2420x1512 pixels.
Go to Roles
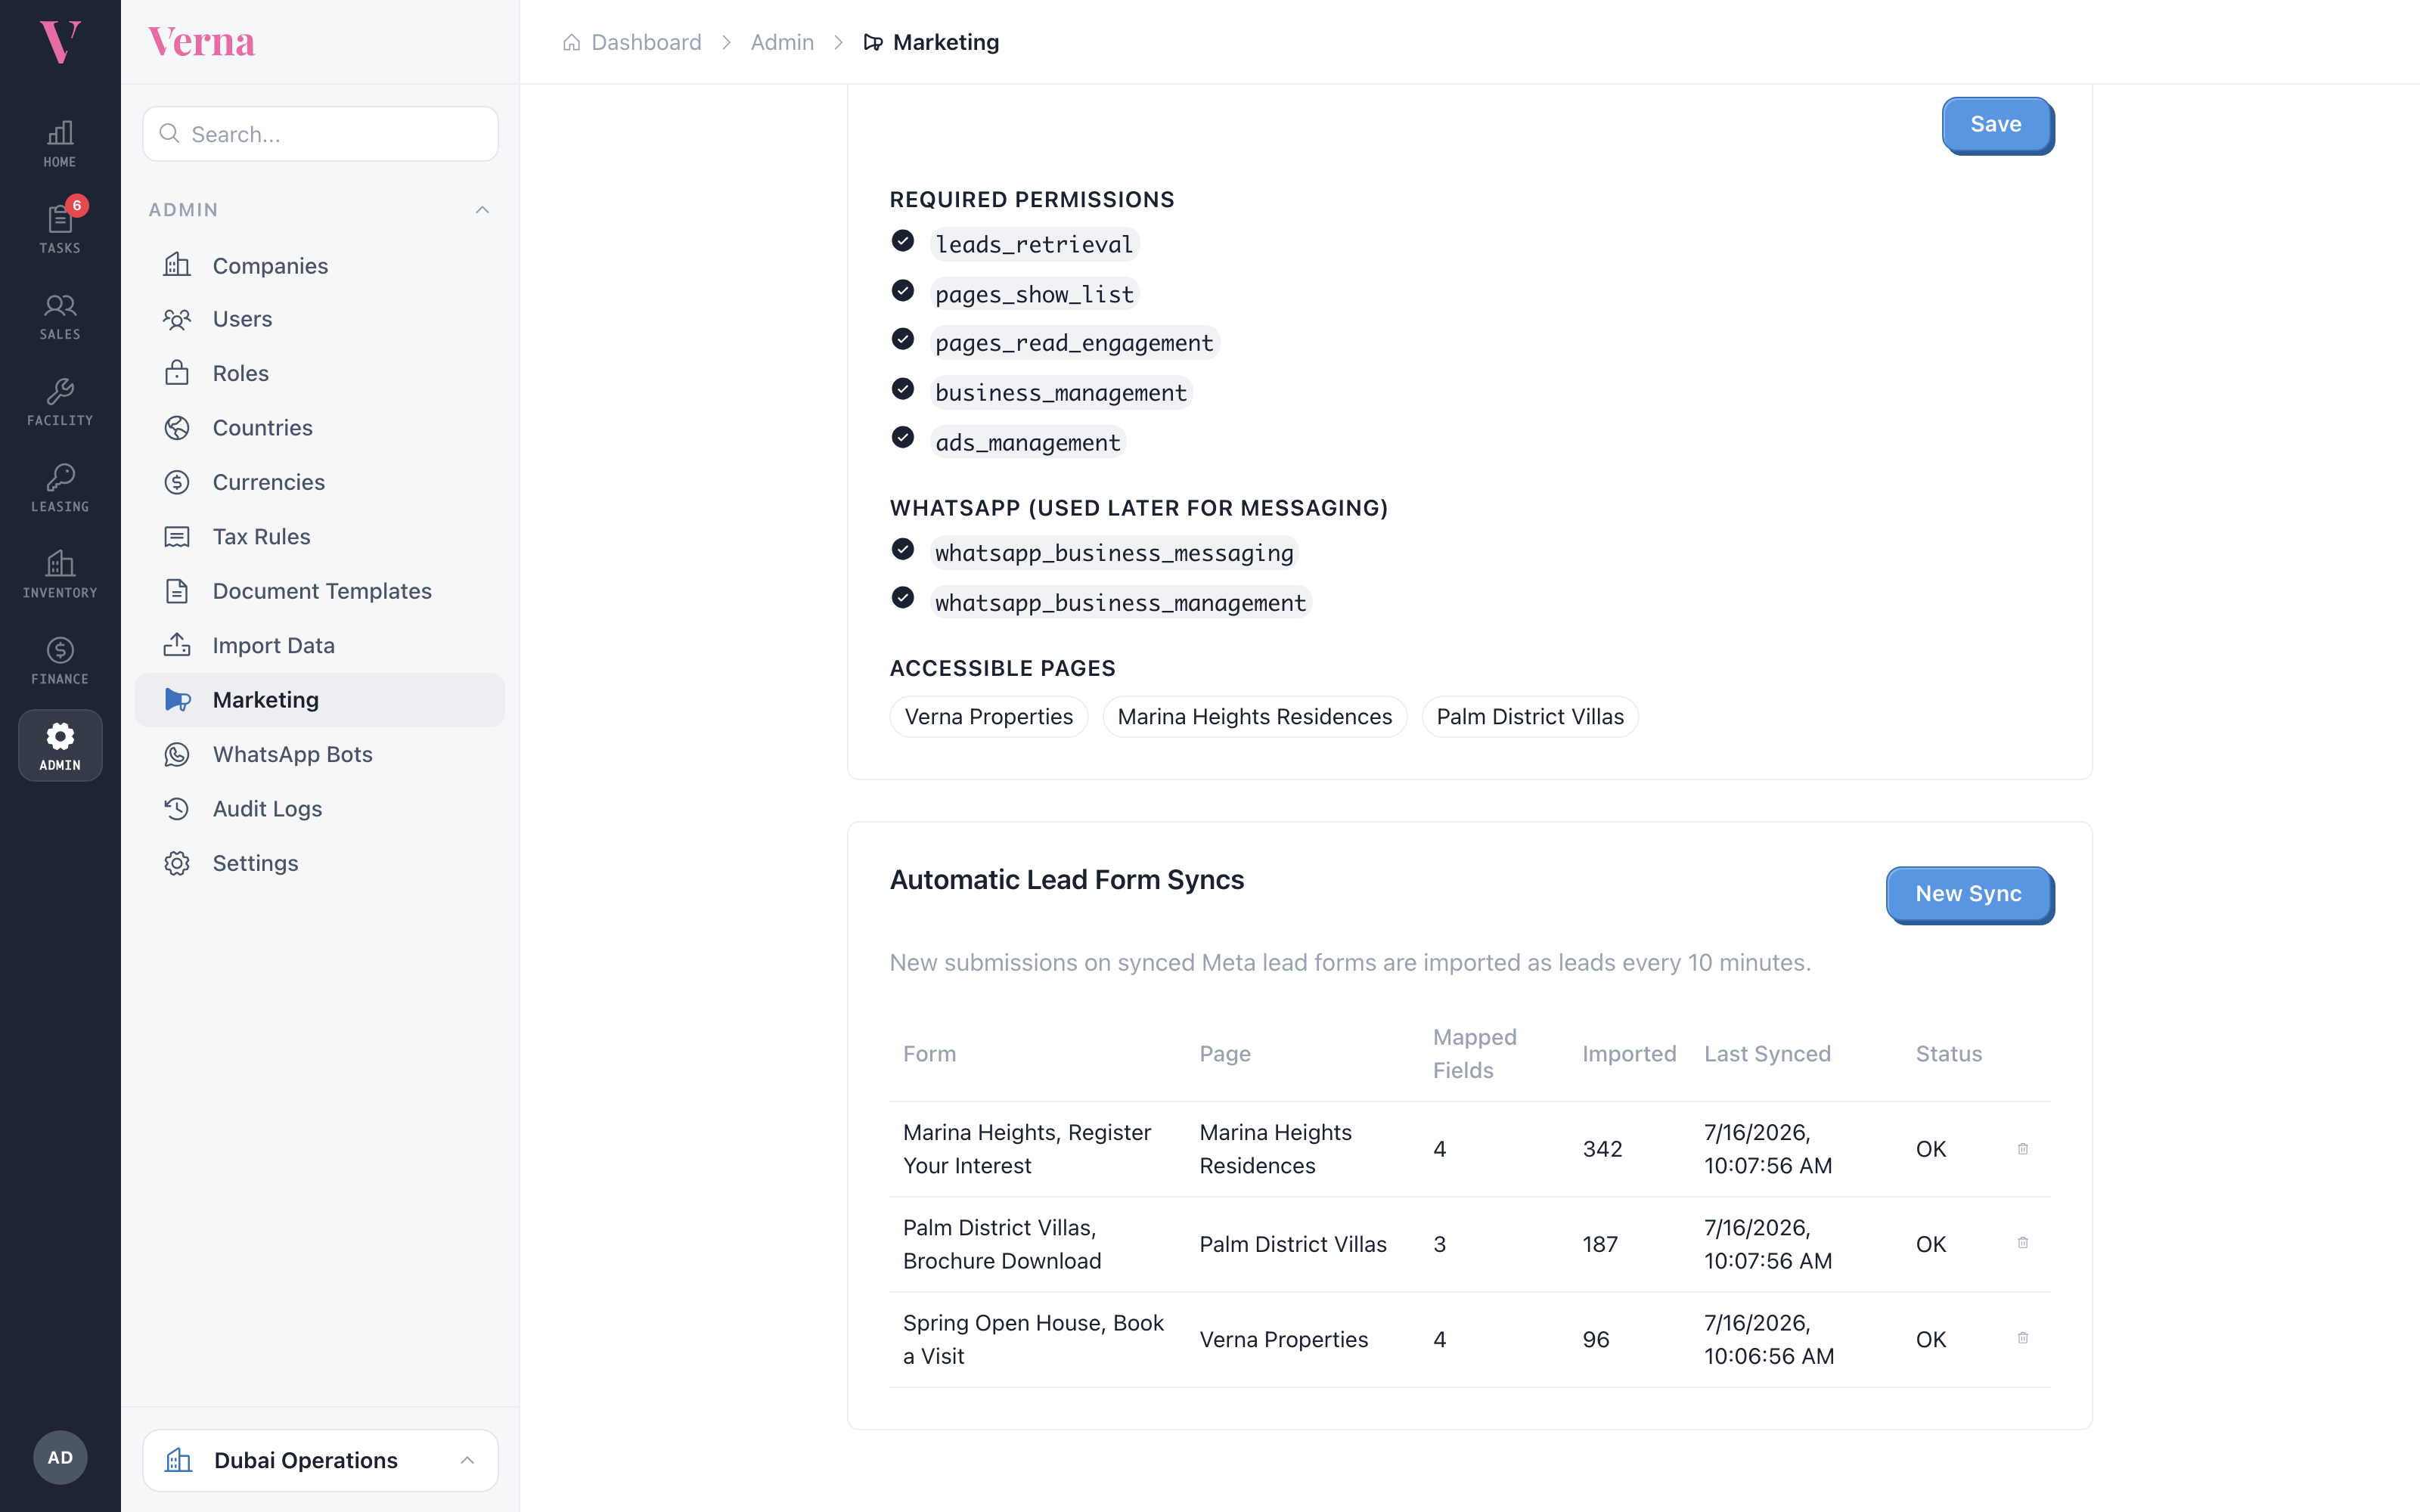click(x=320, y=373)
